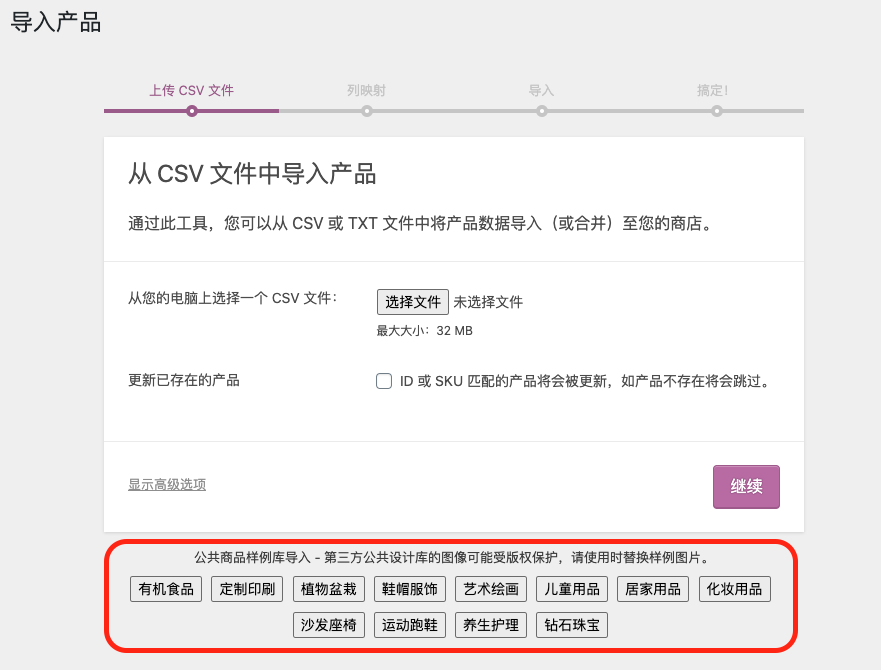
Task: Select the 导入 step
Action: coord(542,90)
